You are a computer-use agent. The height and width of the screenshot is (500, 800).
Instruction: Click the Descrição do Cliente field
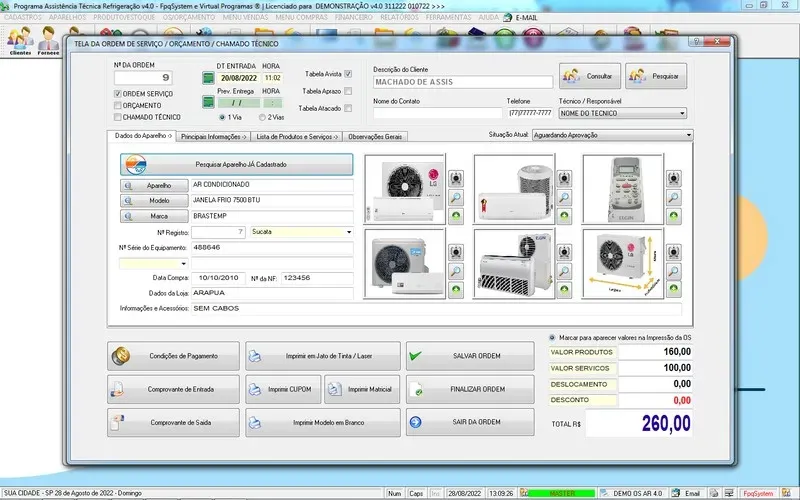coord(462,83)
